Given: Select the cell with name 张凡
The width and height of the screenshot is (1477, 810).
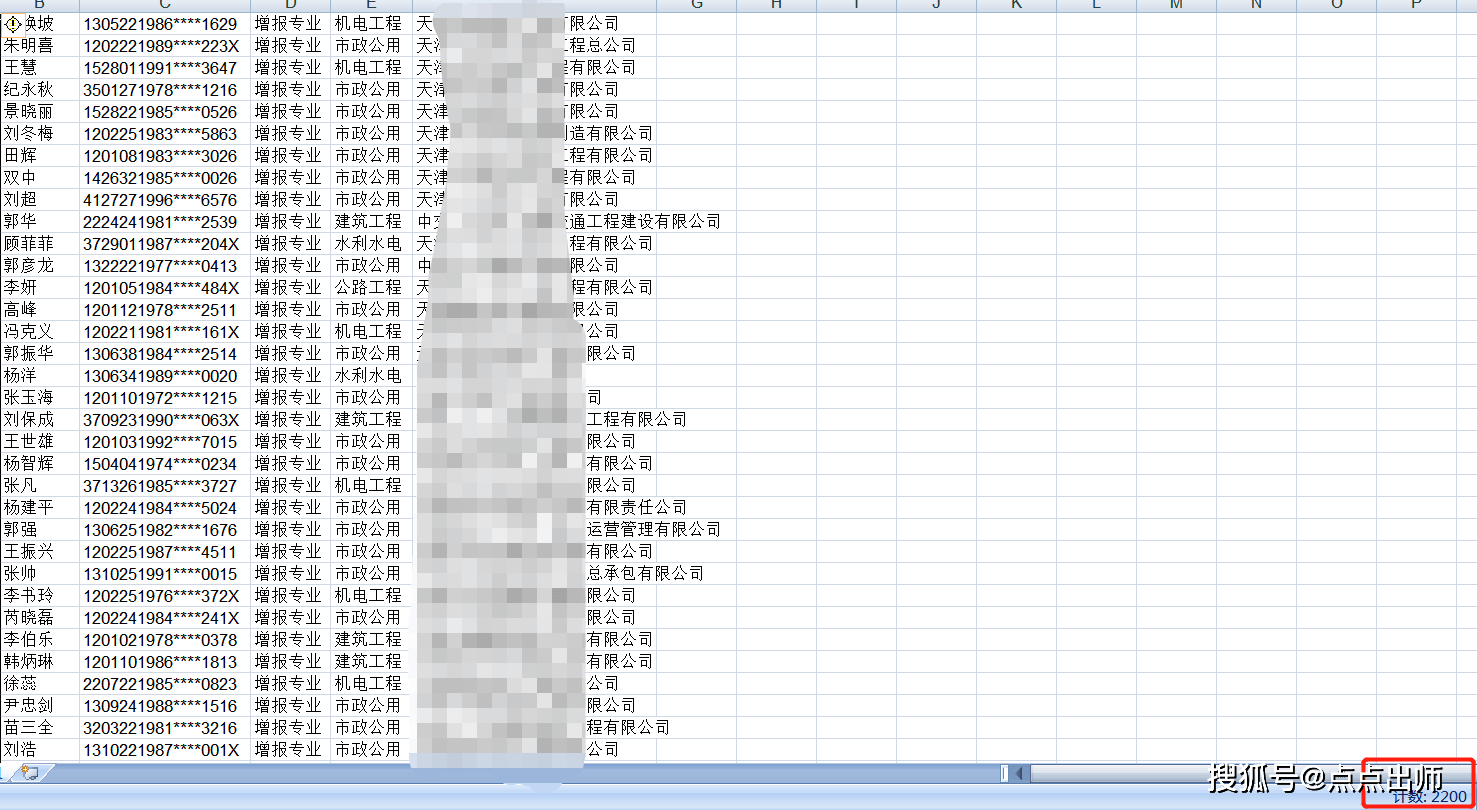Looking at the screenshot, I should 40,485.
